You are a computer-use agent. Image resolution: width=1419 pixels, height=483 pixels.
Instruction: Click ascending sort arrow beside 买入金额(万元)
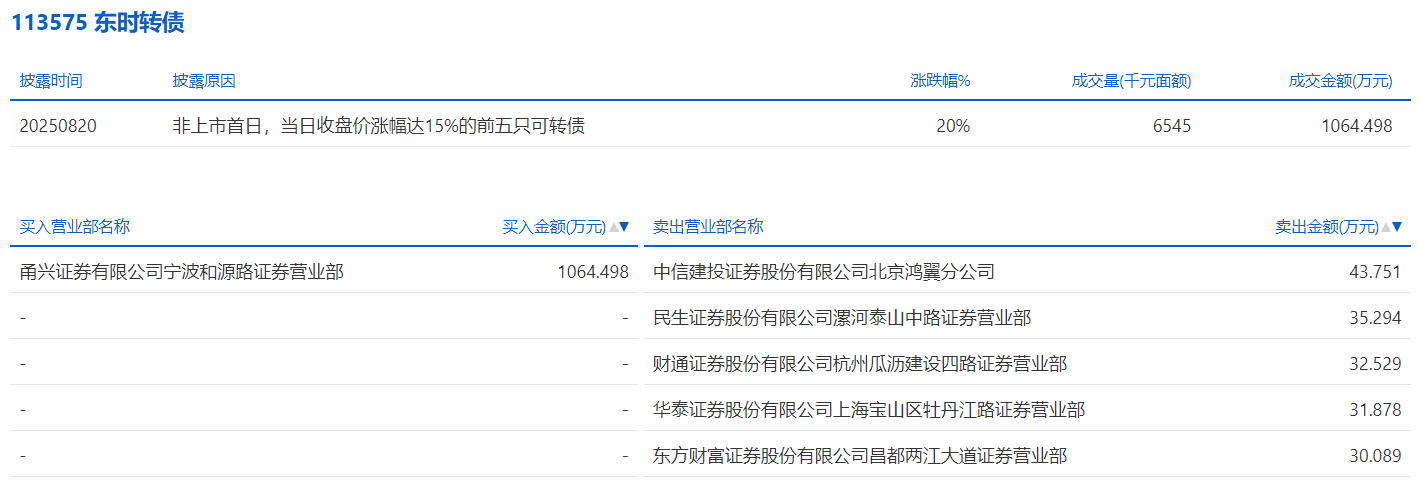click(x=613, y=227)
